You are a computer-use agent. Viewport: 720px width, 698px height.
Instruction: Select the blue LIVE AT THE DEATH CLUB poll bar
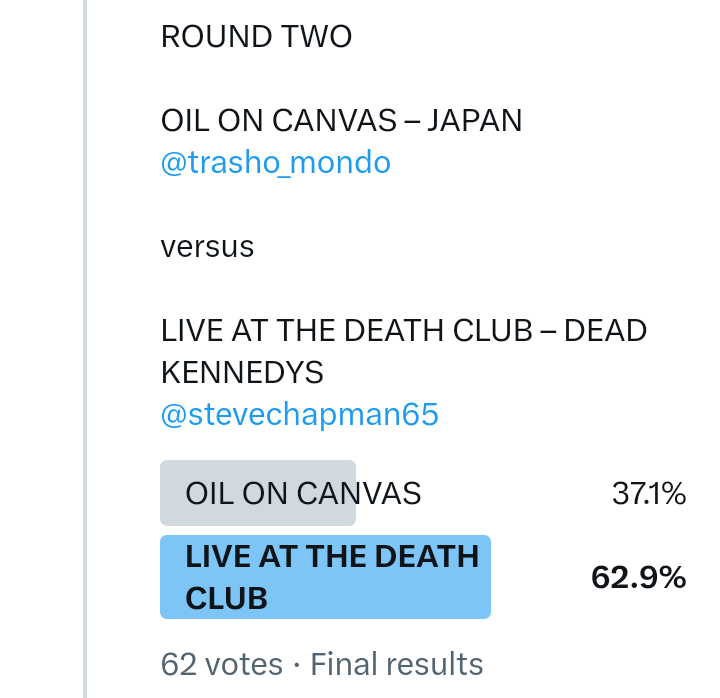(325, 577)
